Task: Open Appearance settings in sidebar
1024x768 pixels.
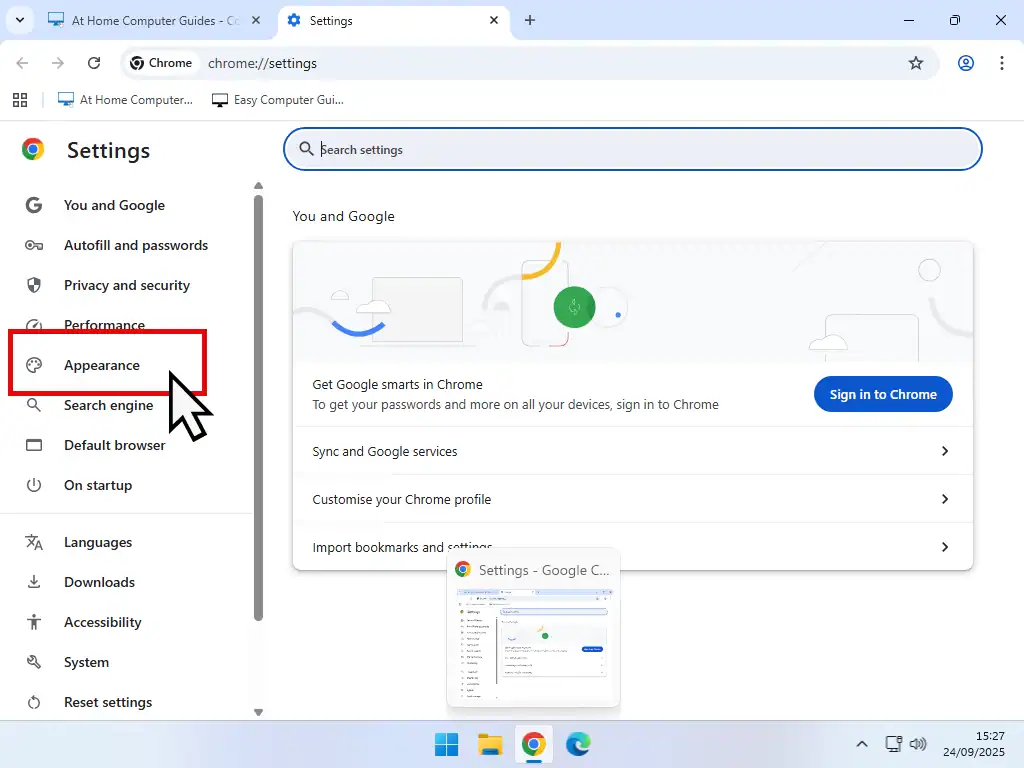Action: (x=102, y=365)
